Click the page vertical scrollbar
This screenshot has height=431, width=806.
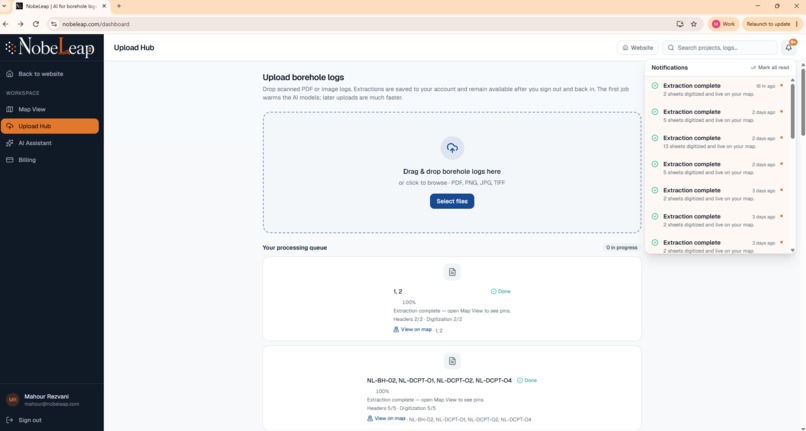tap(803, 100)
